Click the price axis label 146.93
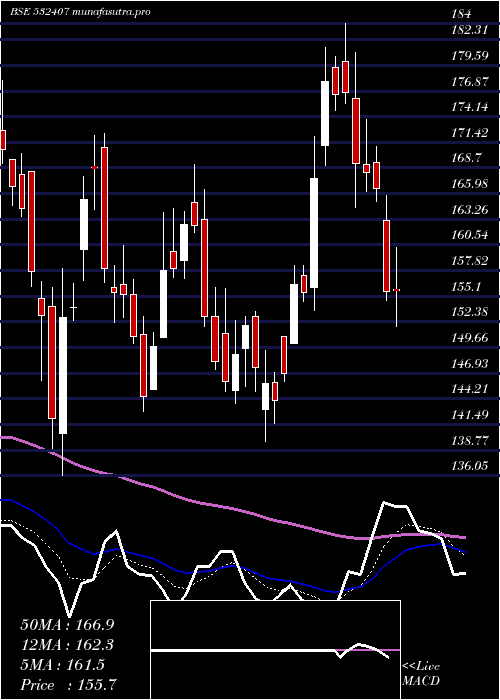 coord(469,364)
